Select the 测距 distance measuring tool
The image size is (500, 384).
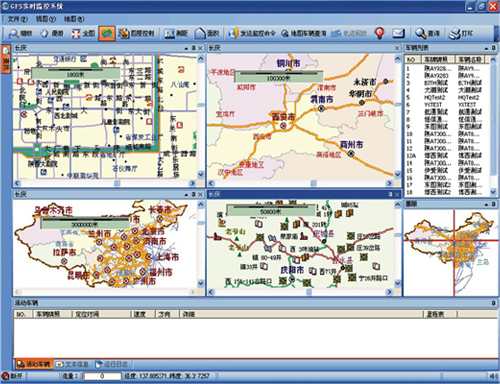(177, 33)
